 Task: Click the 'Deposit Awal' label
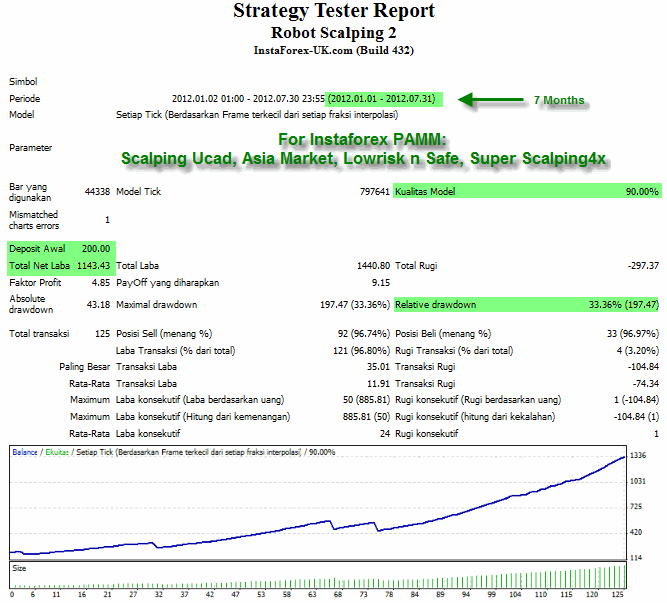(37, 249)
